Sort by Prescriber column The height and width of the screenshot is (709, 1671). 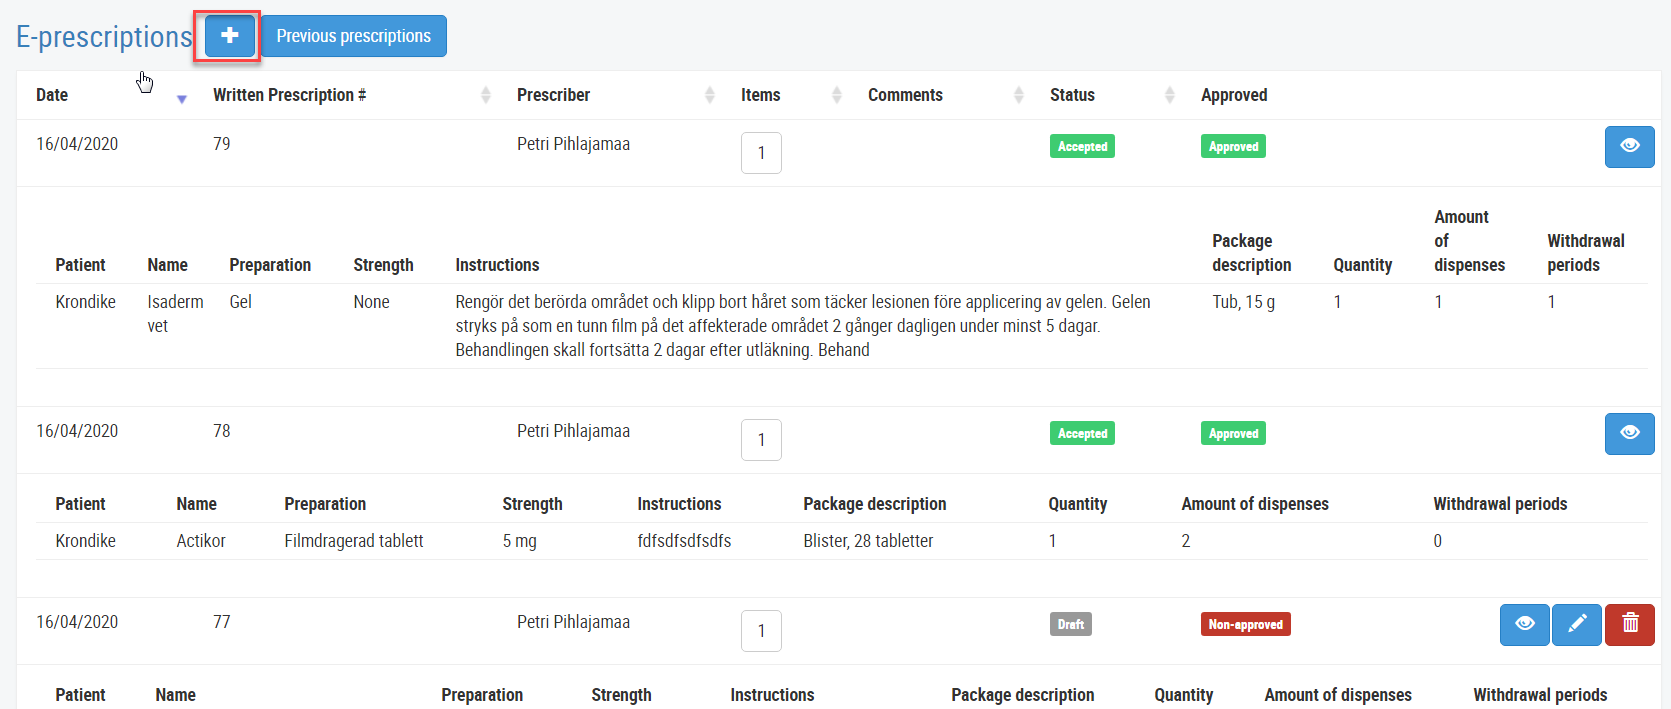point(709,95)
